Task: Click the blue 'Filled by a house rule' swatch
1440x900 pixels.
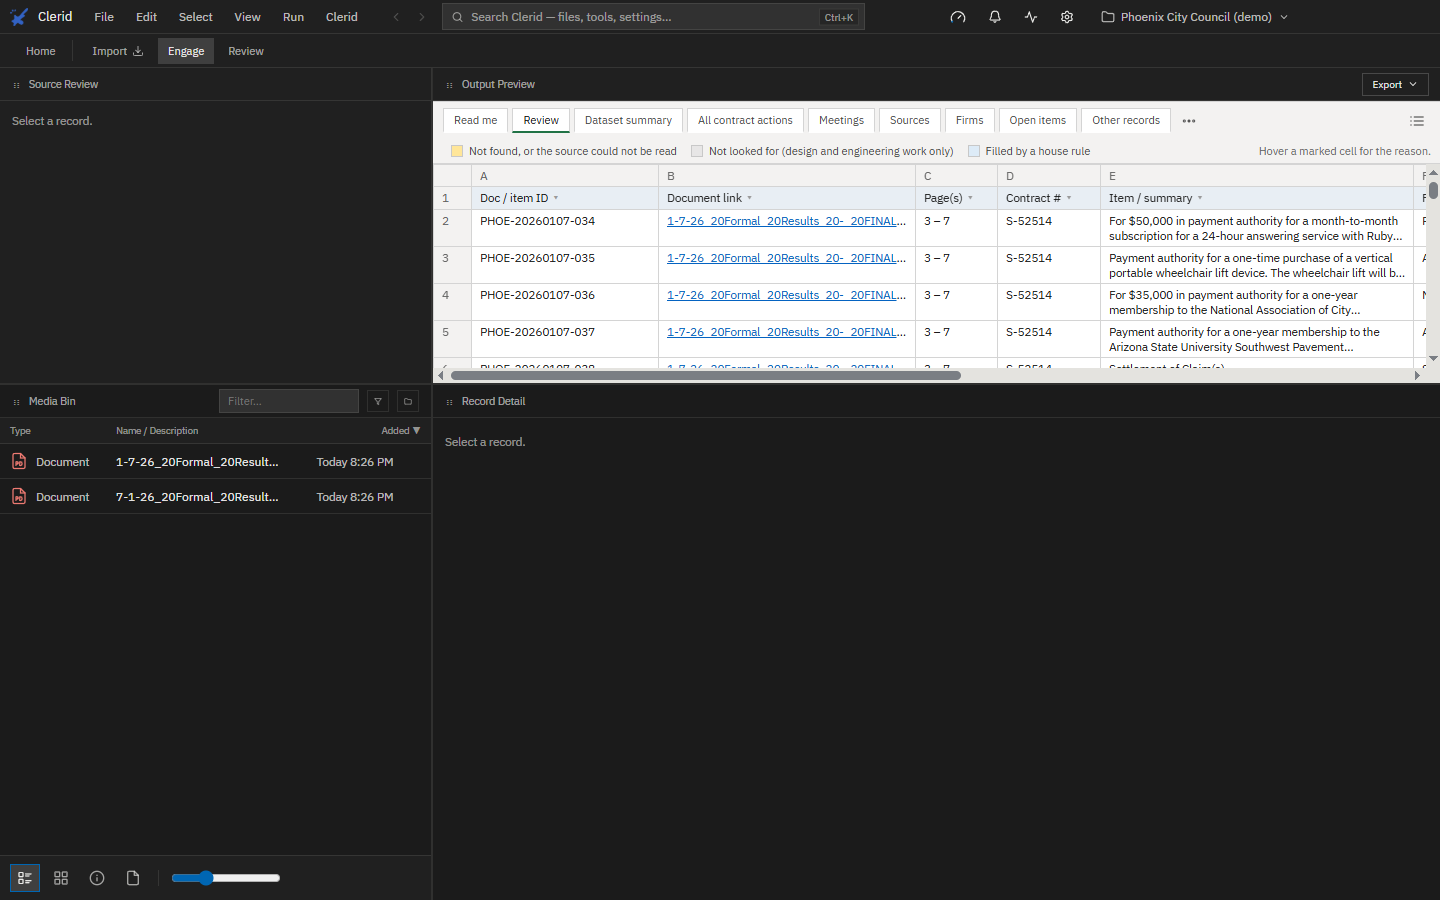Action: (x=974, y=151)
